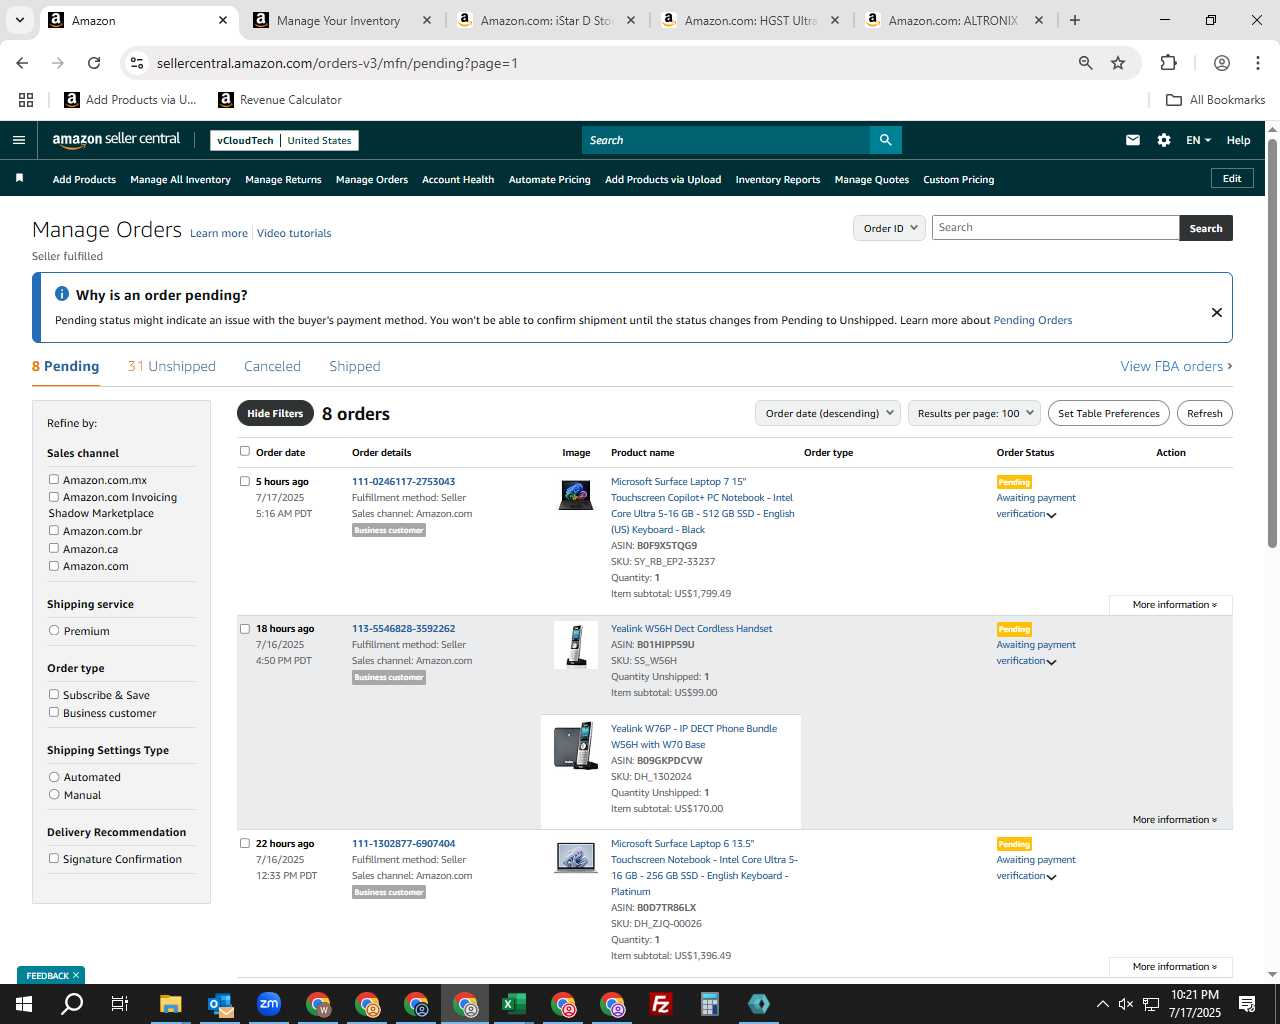Open the Chrome apps grid icon
1280x1024 pixels.
click(26, 100)
